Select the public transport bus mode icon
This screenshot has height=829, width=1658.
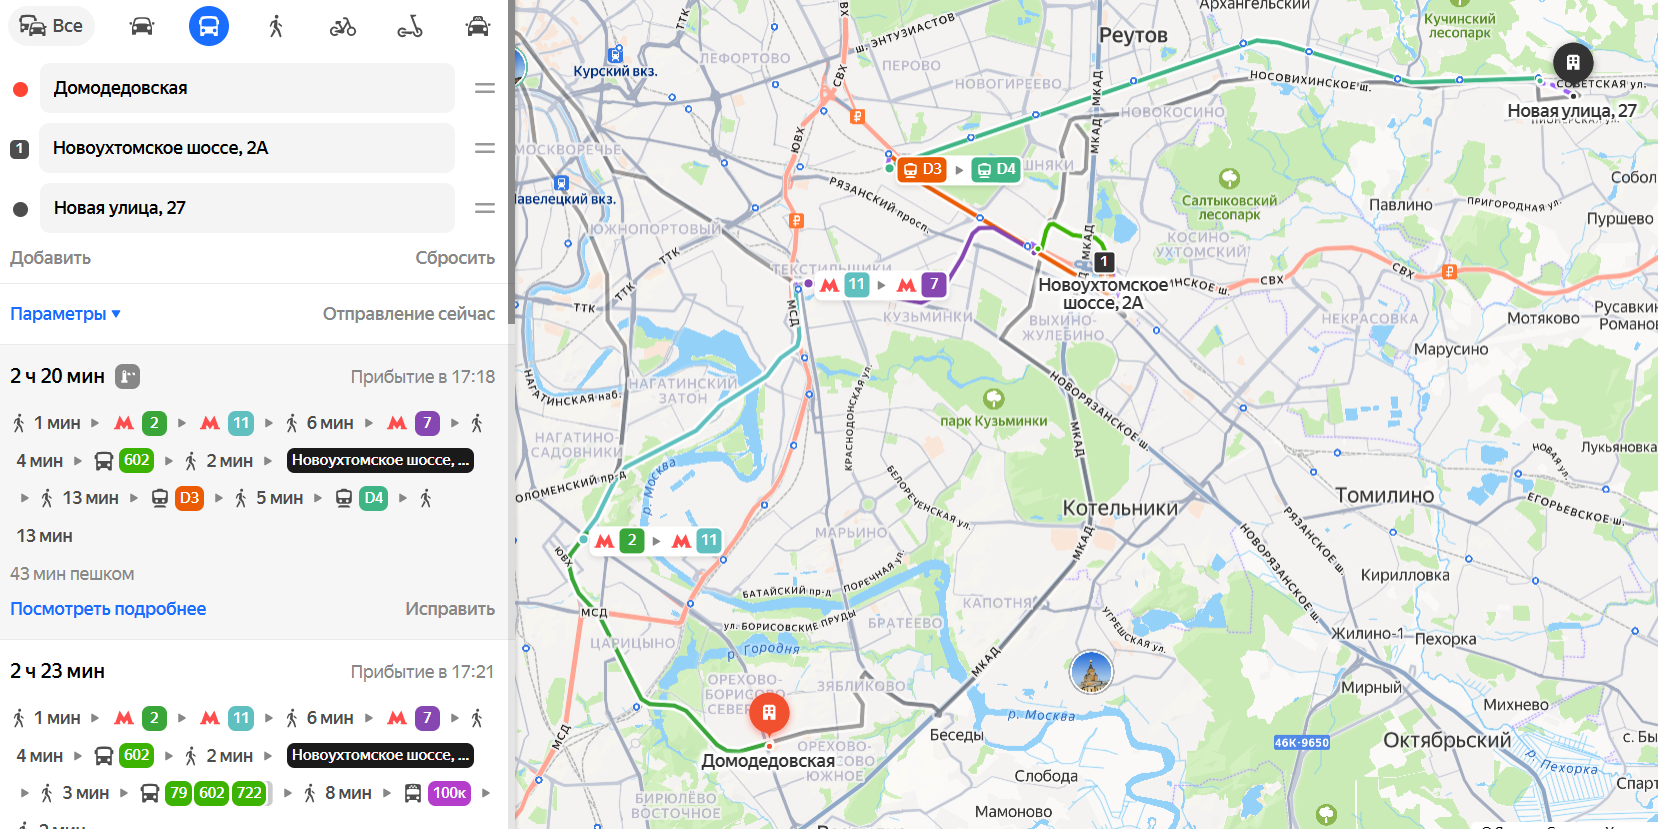pyautogui.click(x=209, y=26)
